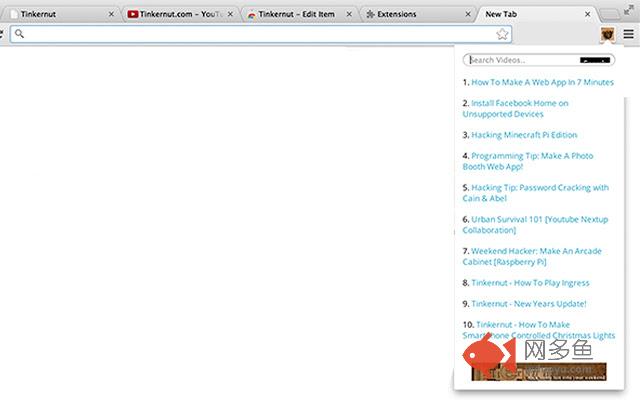Image resolution: width=640 pixels, height=400 pixels.
Task: Close the New Tab tab
Action: tap(587, 14)
